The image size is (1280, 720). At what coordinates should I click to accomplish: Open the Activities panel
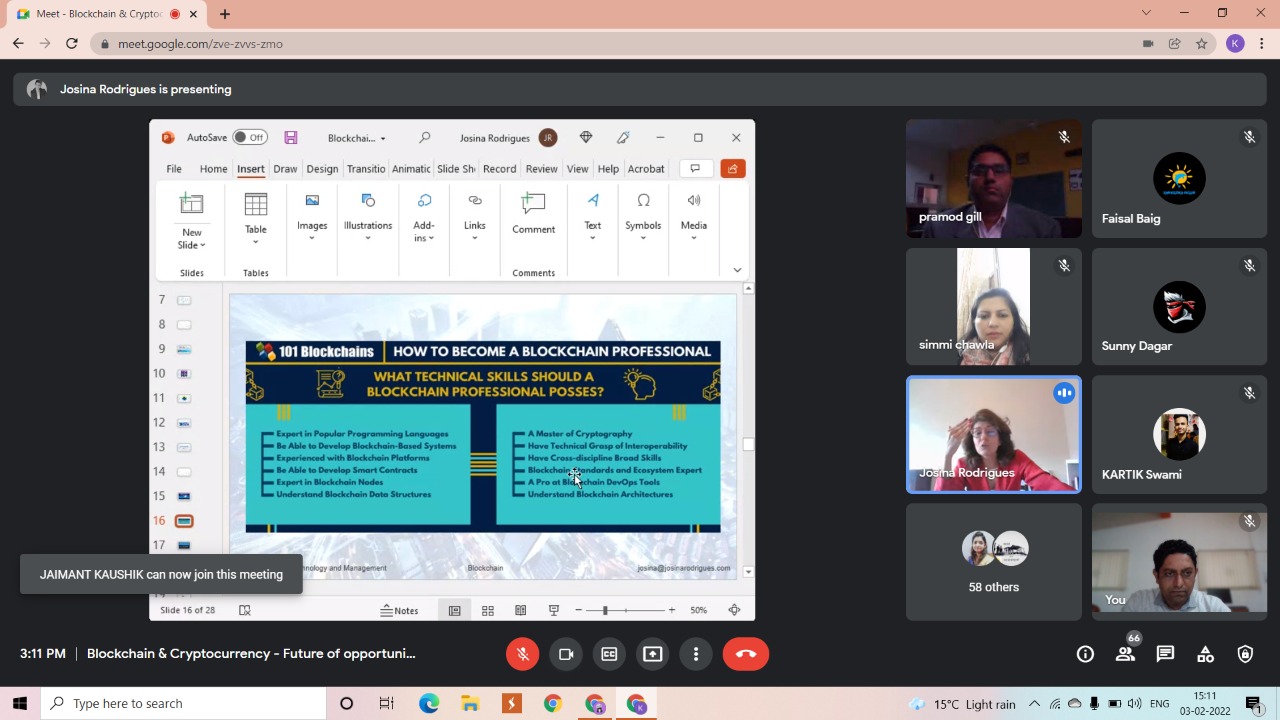pyautogui.click(x=1205, y=654)
